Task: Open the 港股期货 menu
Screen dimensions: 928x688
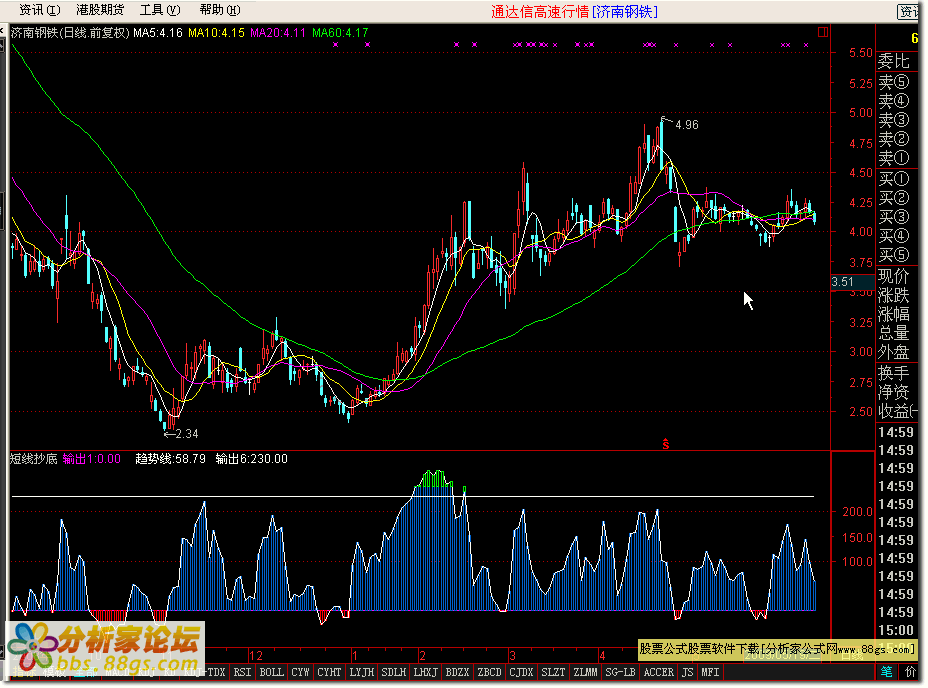Action: pyautogui.click(x=100, y=10)
